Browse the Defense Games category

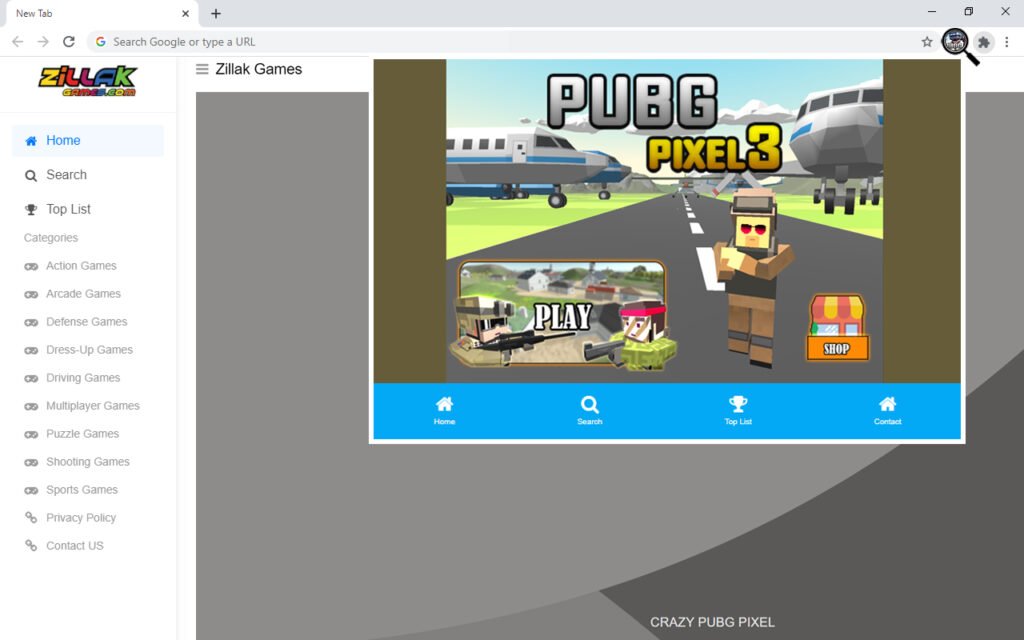88,322
